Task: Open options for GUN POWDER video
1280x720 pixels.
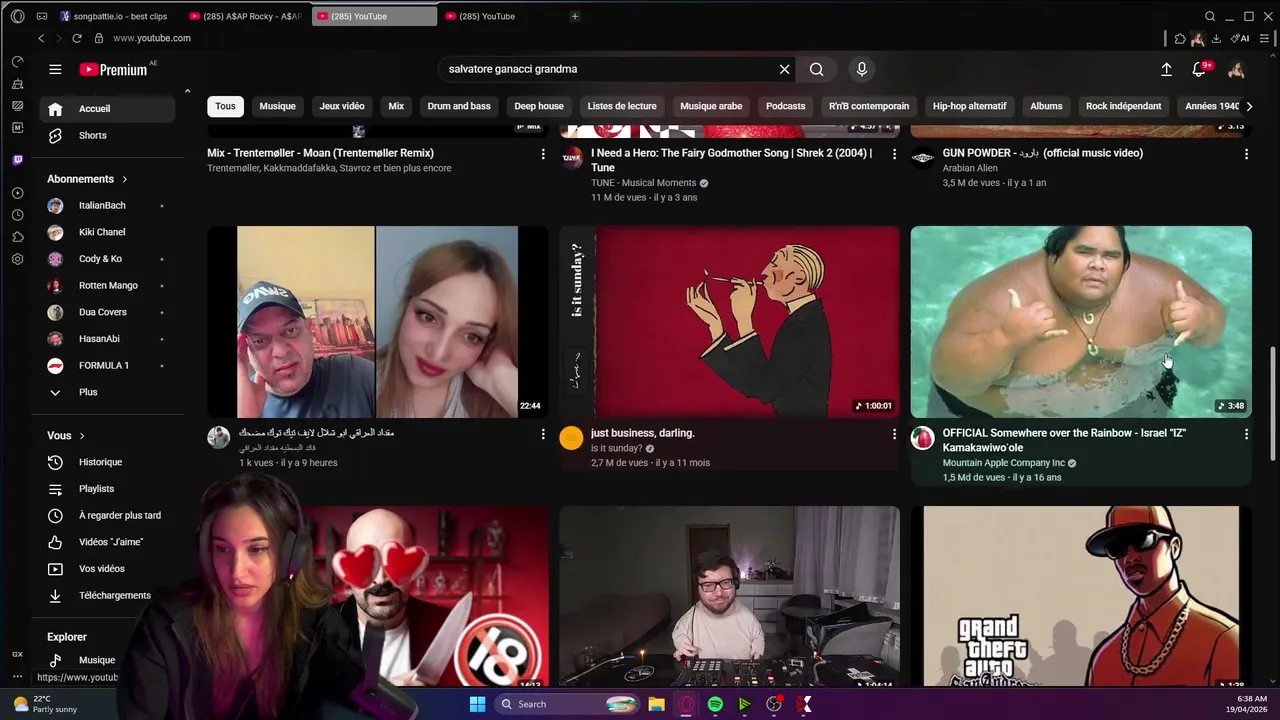Action: (1246, 154)
